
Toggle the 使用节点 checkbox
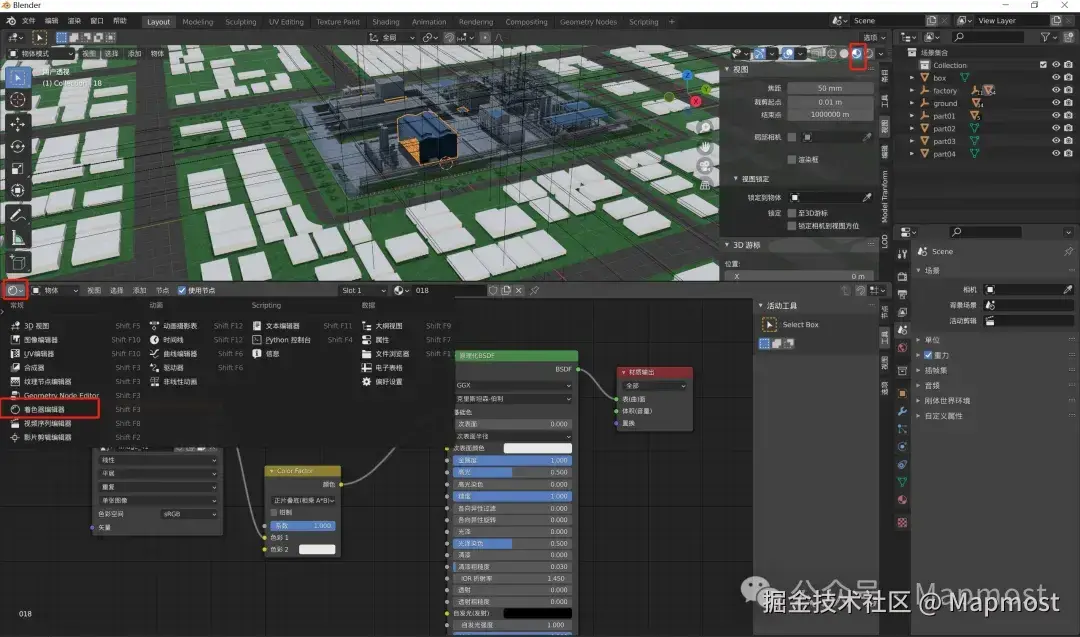pos(182,290)
